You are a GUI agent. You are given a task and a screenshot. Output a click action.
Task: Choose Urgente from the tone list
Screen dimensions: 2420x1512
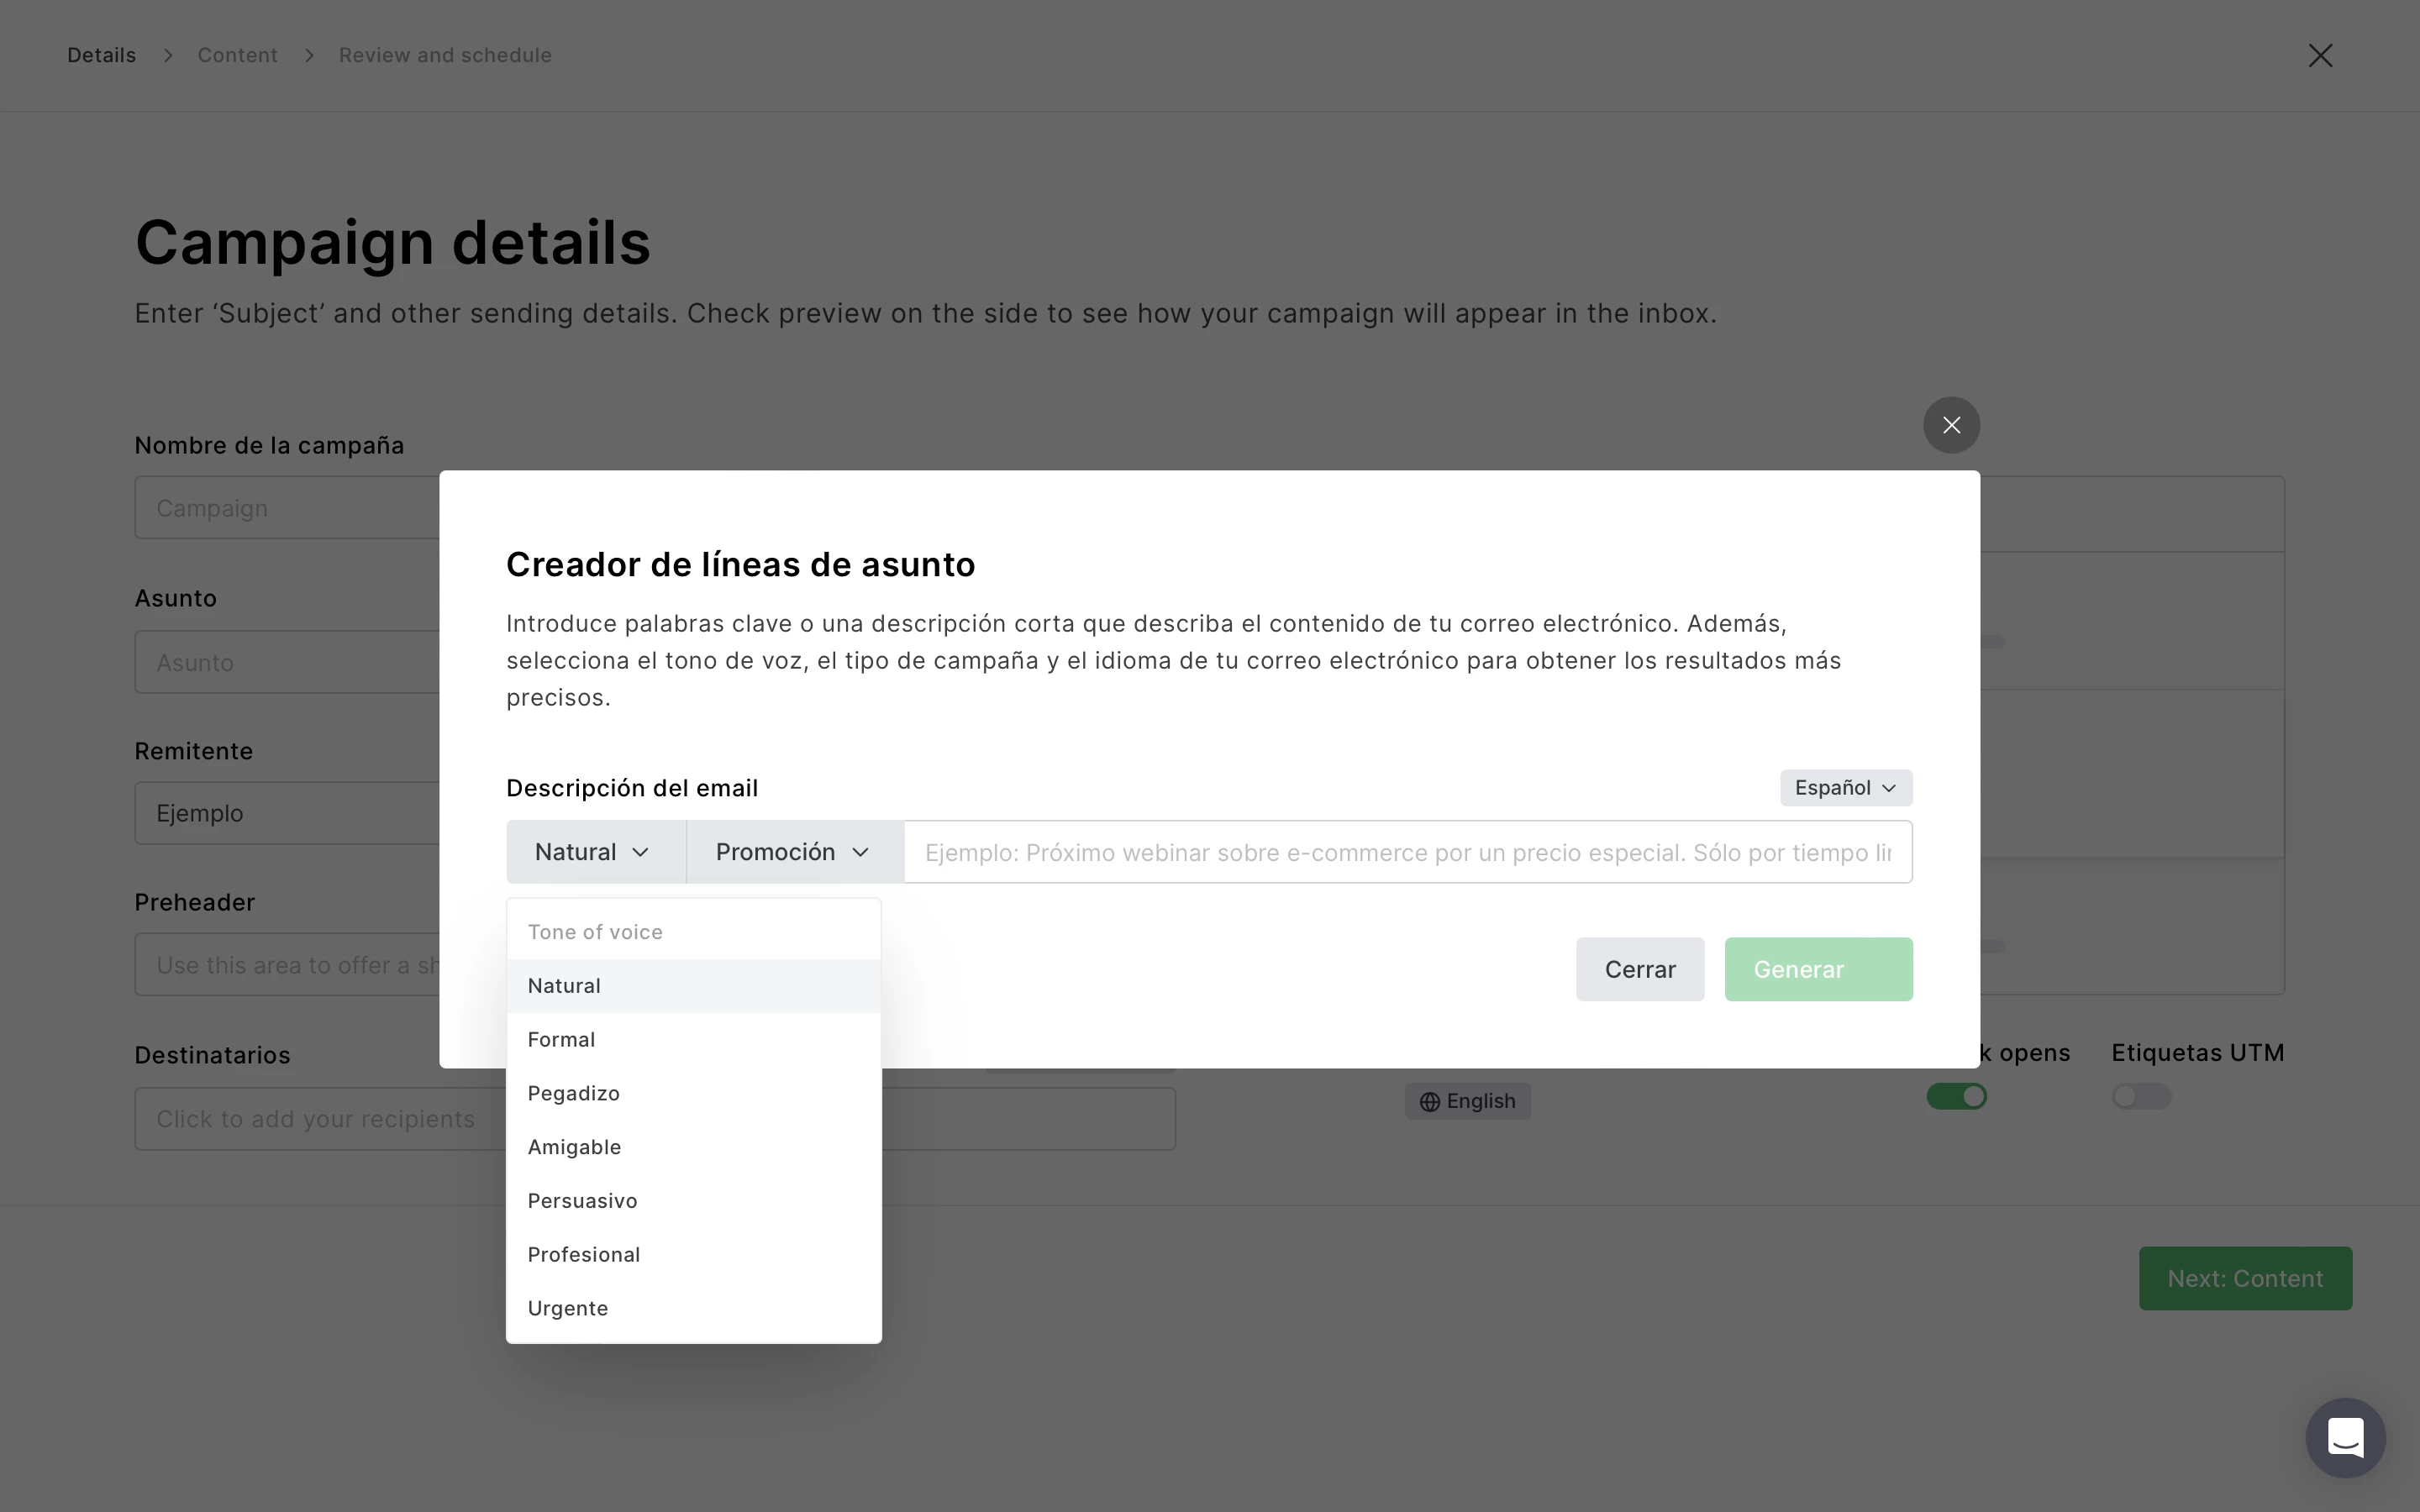568,1309
